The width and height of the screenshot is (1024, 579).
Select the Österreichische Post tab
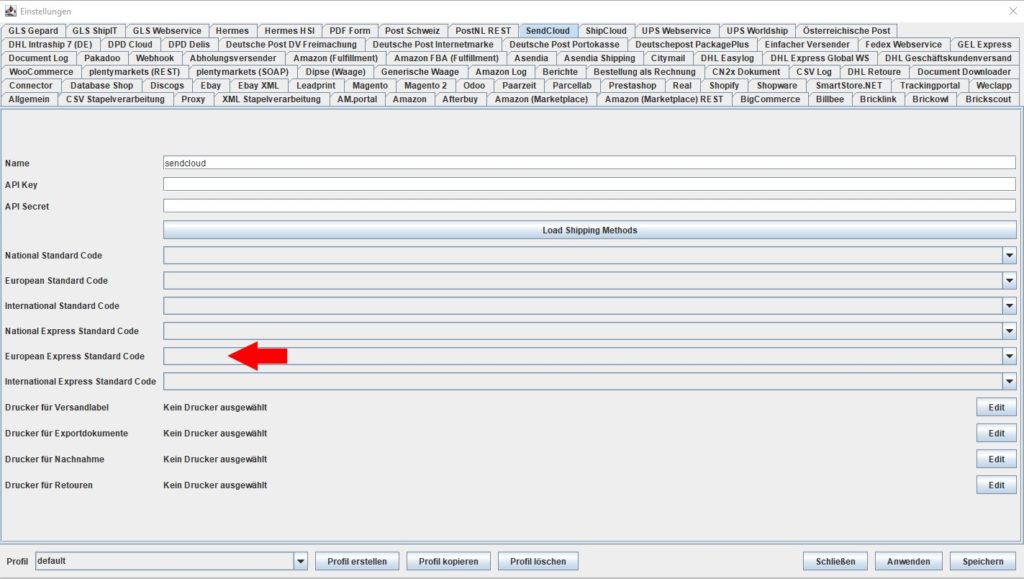(846, 31)
